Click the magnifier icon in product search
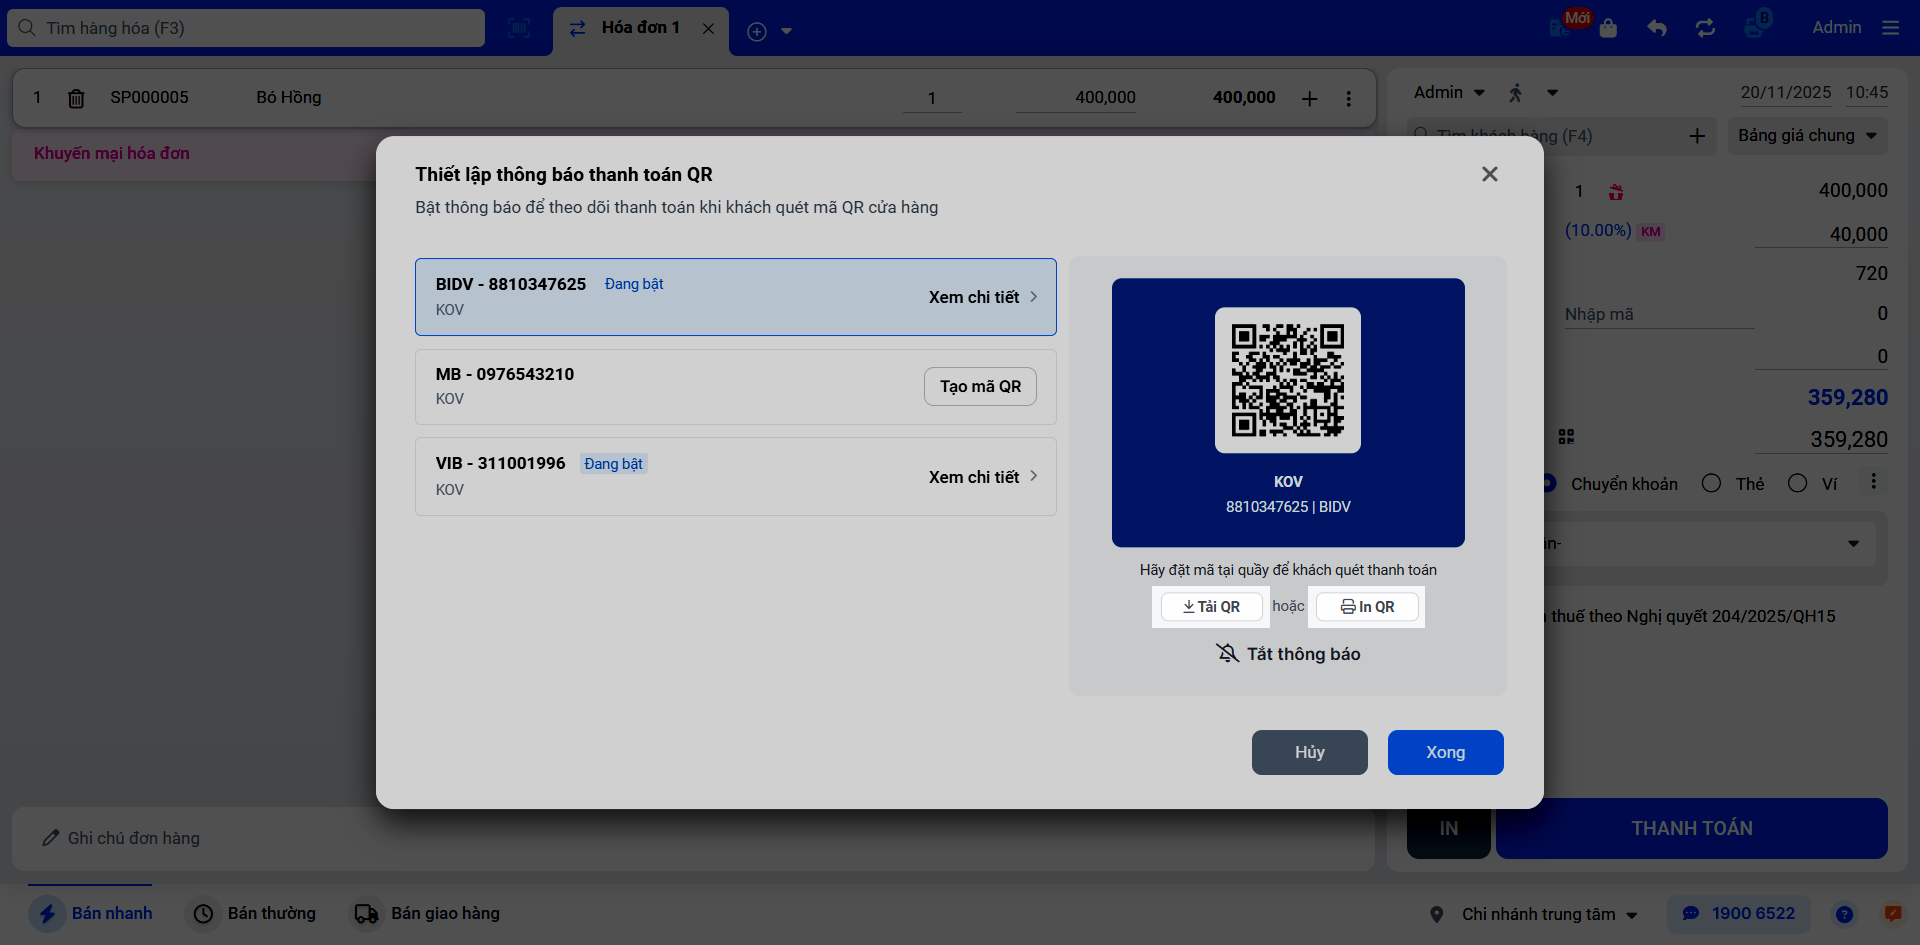This screenshot has height=945, width=1920. click(27, 28)
